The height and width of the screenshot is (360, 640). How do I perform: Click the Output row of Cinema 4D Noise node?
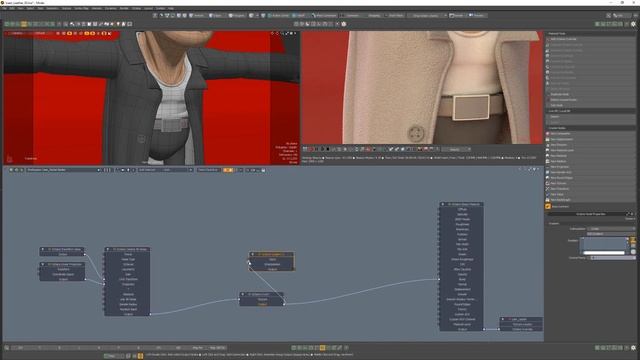pos(128,314)
